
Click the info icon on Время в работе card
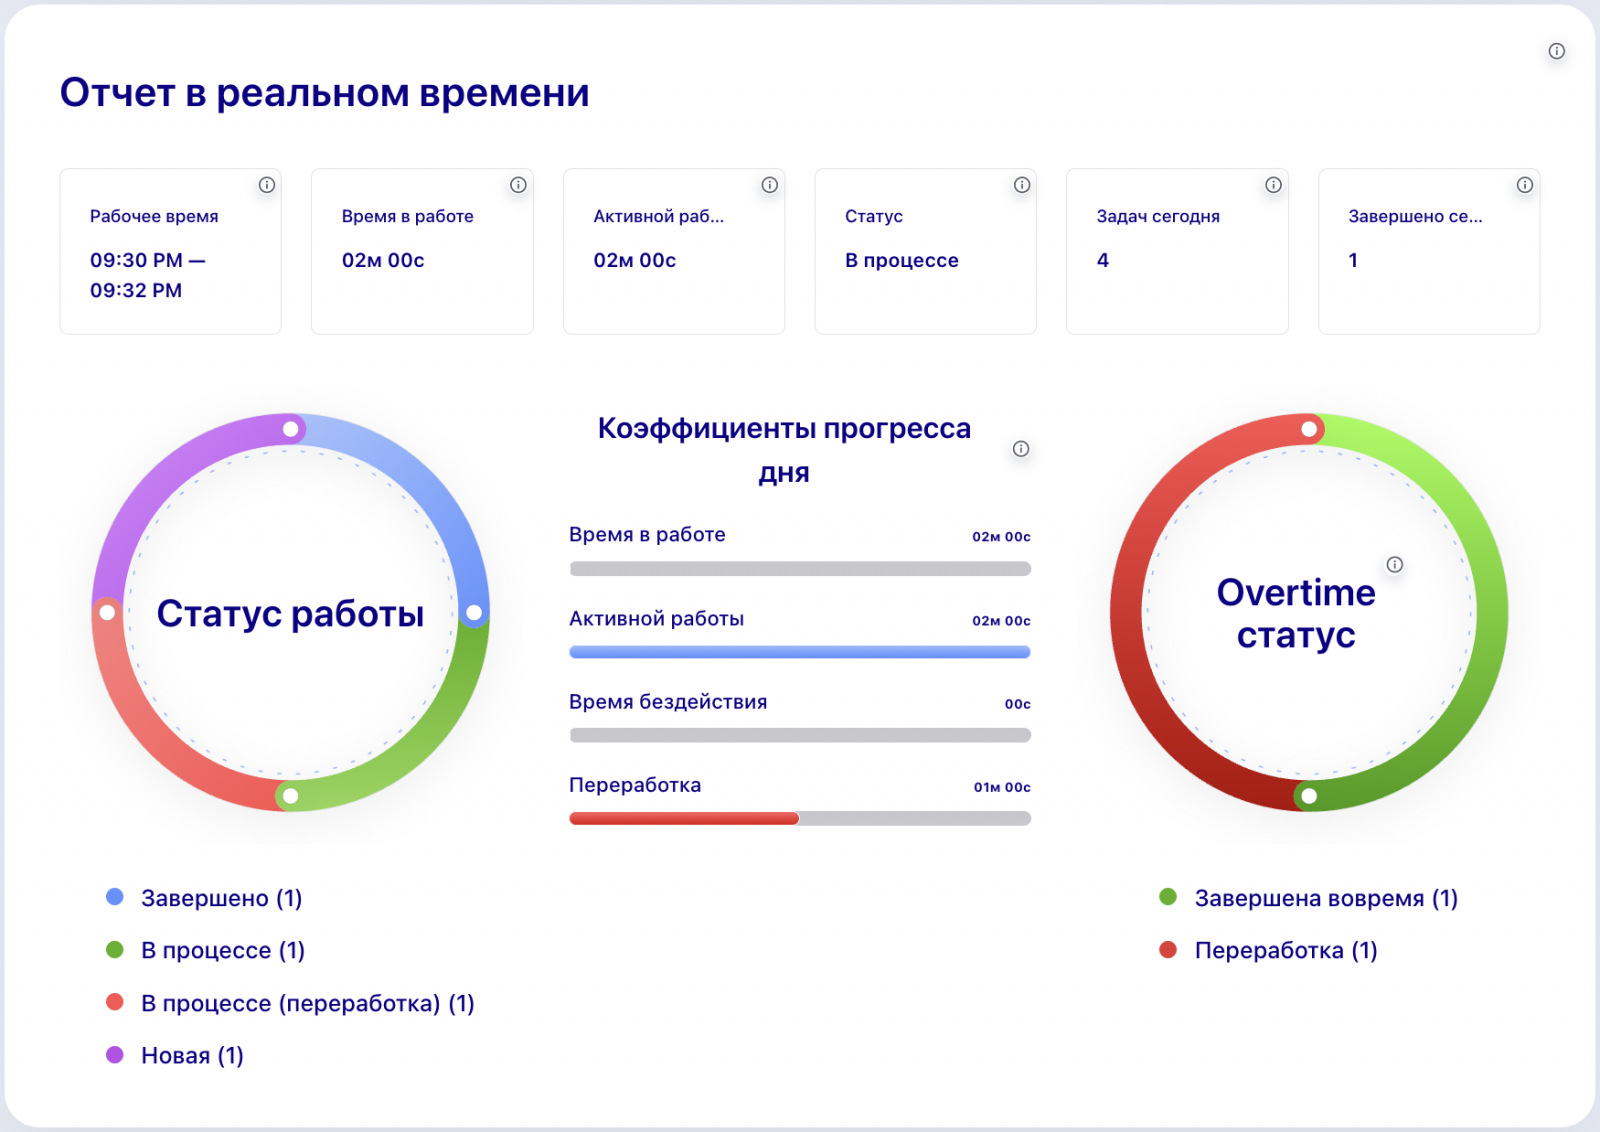point(518,185)
